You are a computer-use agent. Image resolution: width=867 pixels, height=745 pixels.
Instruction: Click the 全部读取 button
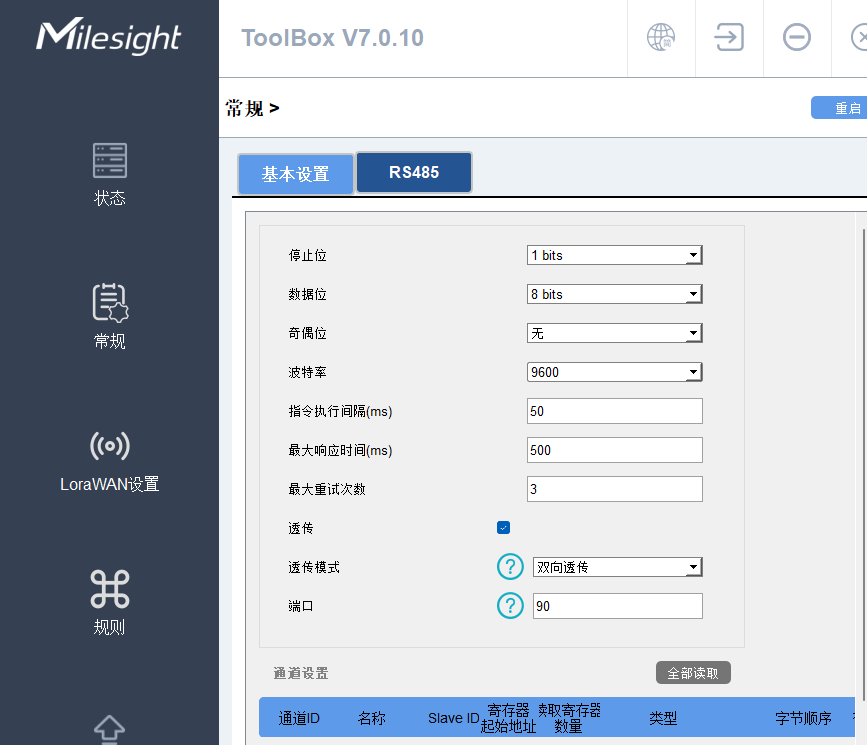(x=693, y=673)
